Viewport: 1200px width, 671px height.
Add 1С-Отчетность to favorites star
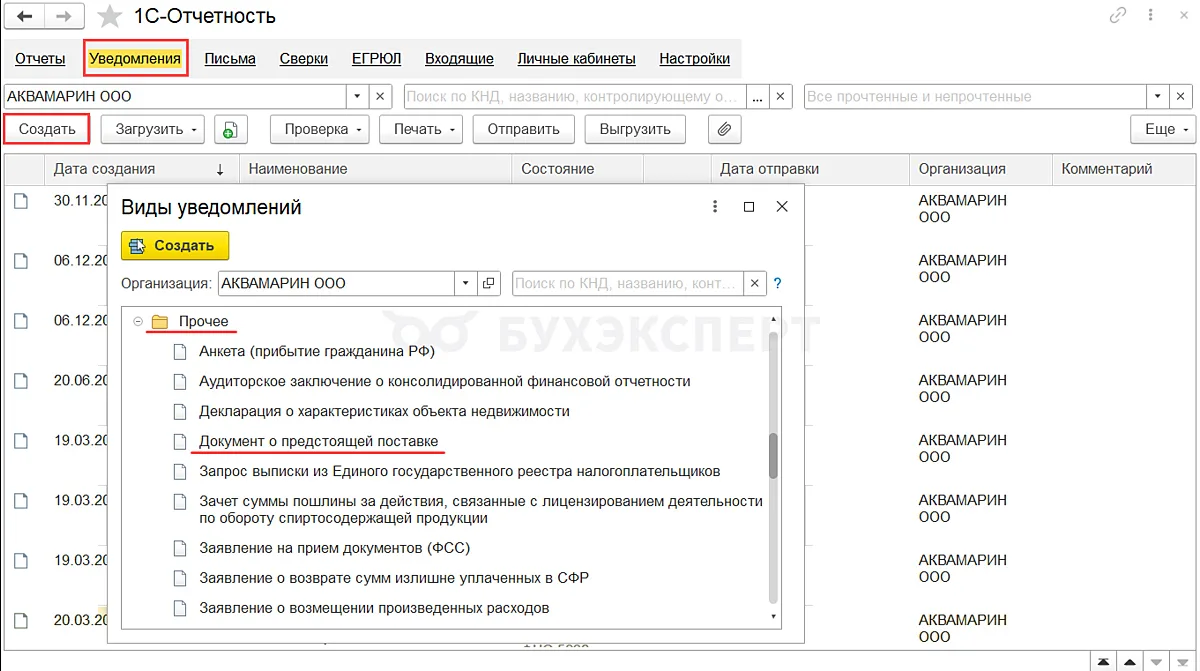pyautogui.click(x=110, y=17)
